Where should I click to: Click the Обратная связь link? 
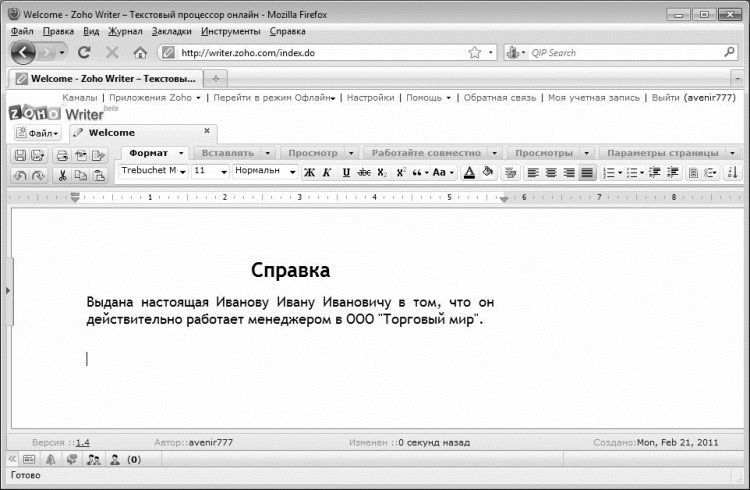click(x=500, y=98)
